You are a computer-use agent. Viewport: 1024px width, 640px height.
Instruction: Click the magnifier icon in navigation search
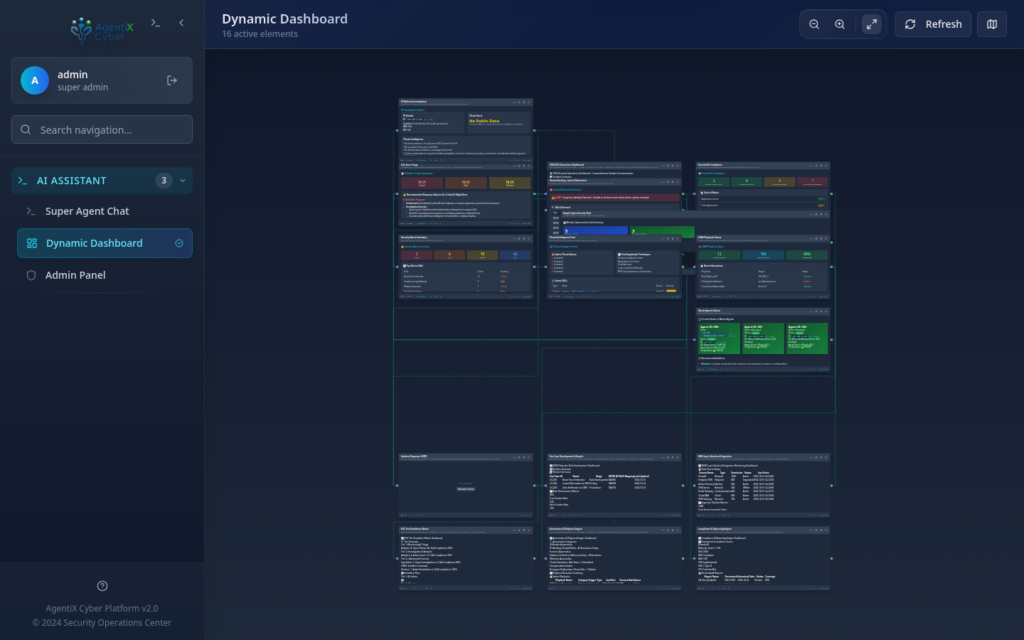tap(25, 129)
